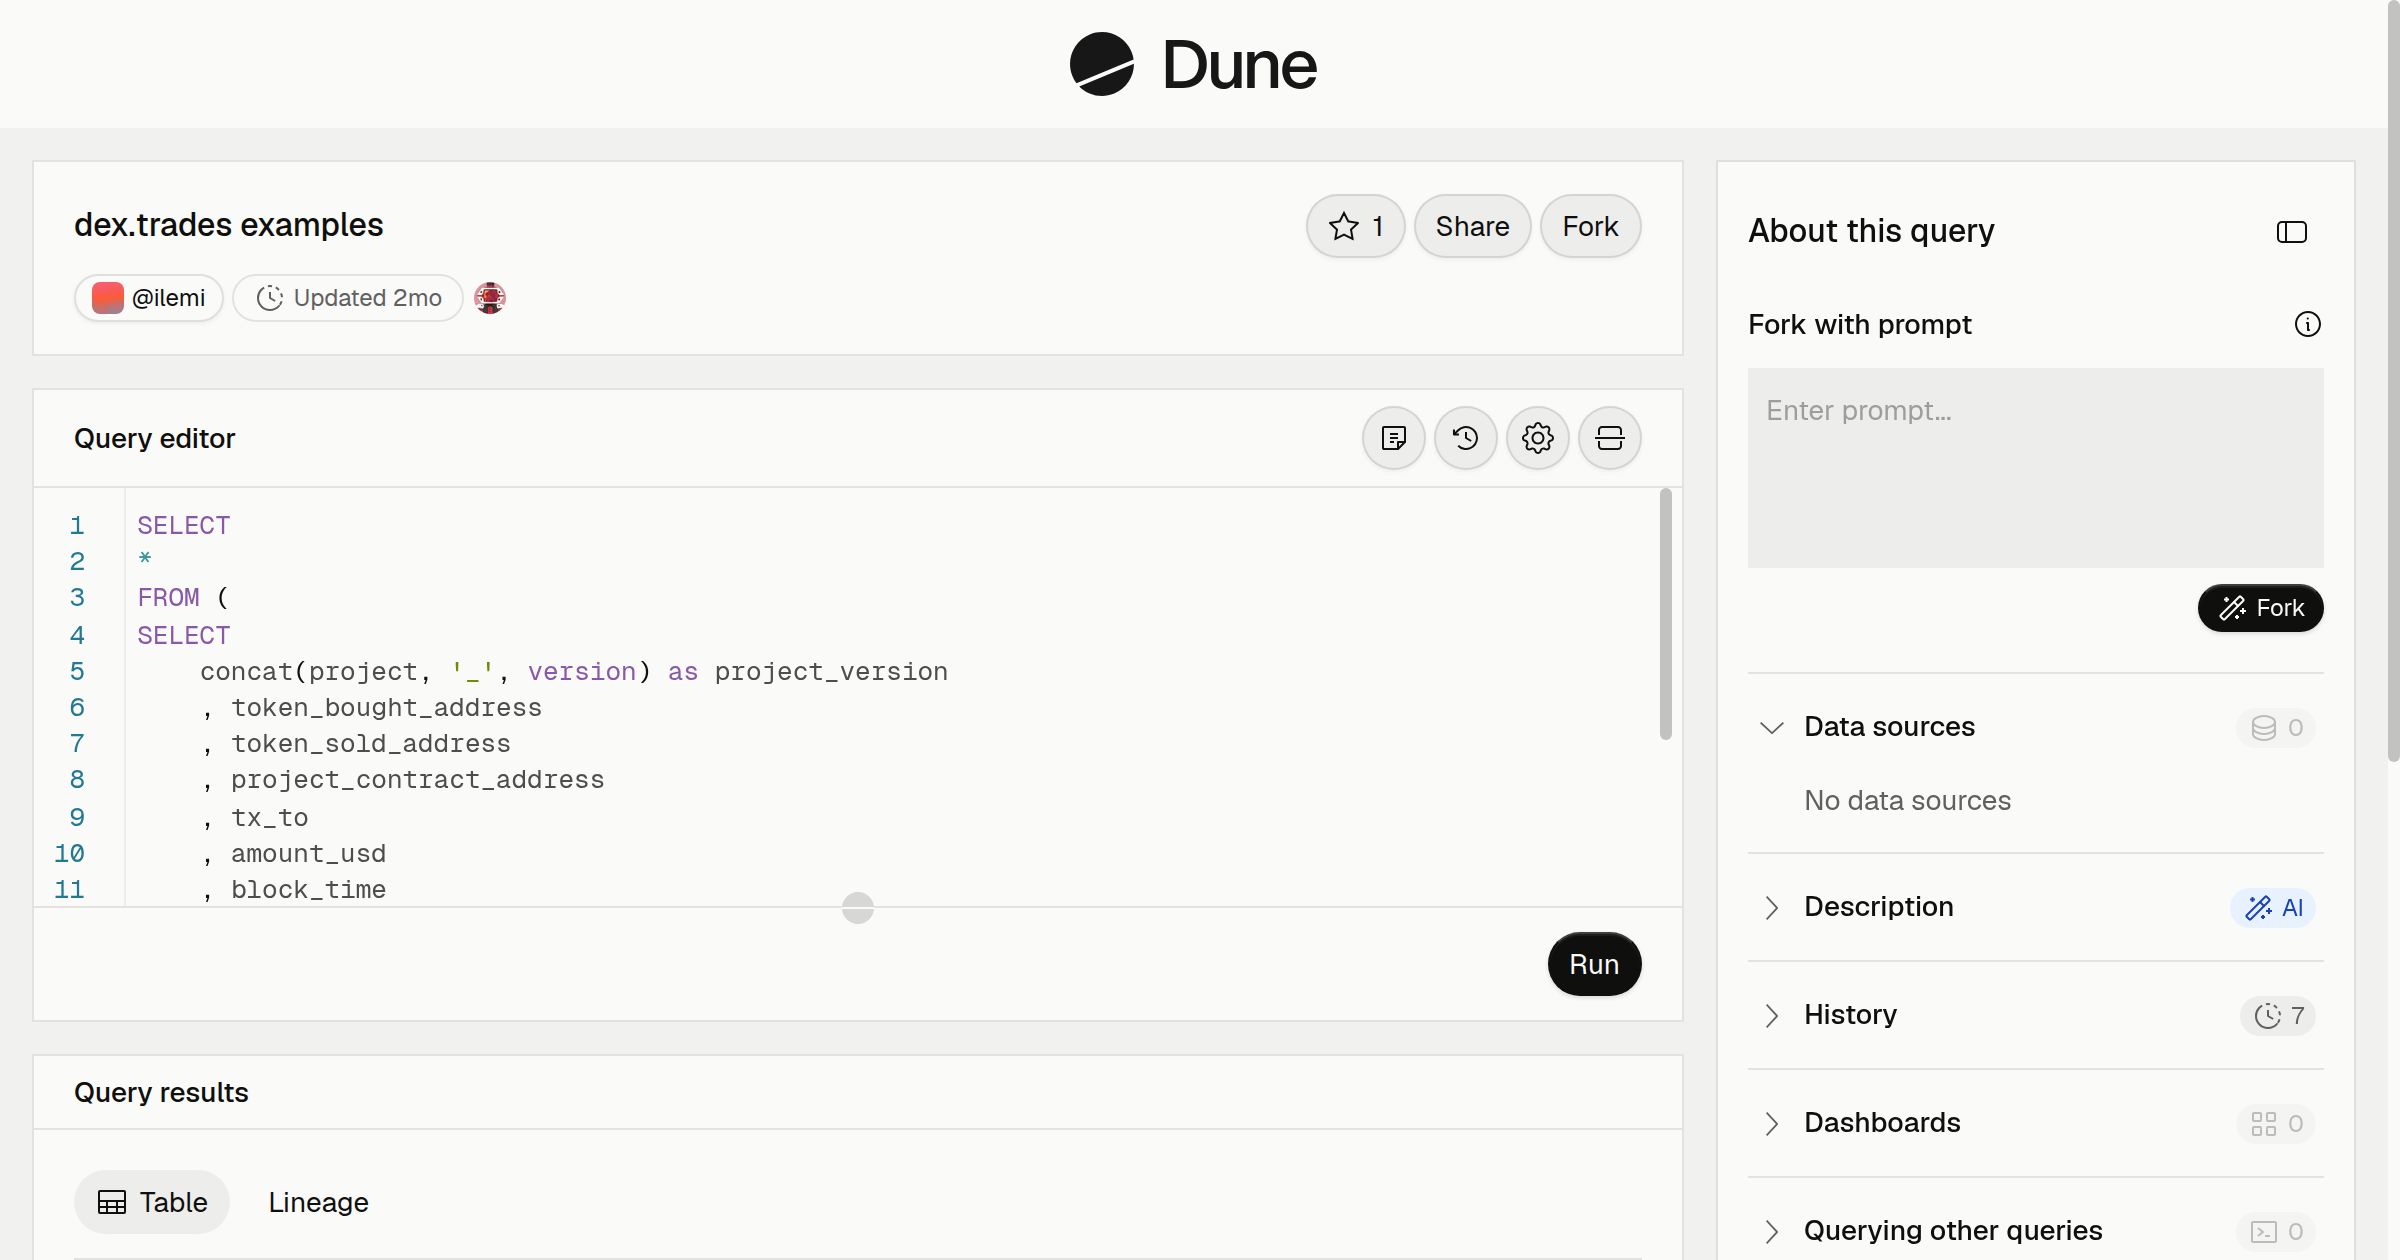The image size is (2400, 1260).
Task: Switch to the Table results tab
Action: point(152,1202)
